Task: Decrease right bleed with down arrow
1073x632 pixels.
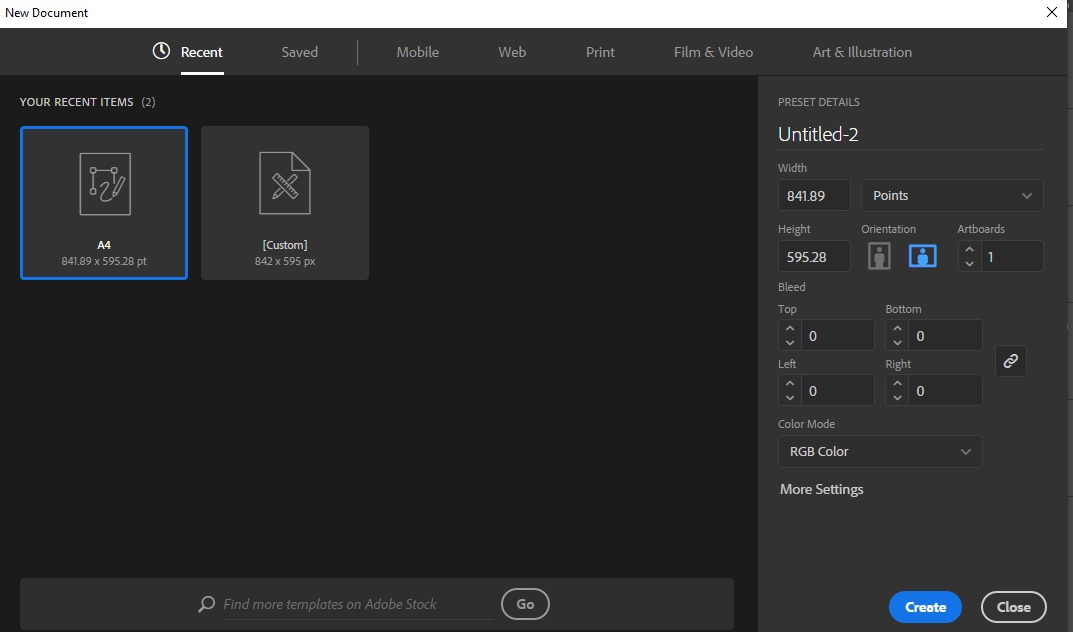Action: [x=897, y=398]
